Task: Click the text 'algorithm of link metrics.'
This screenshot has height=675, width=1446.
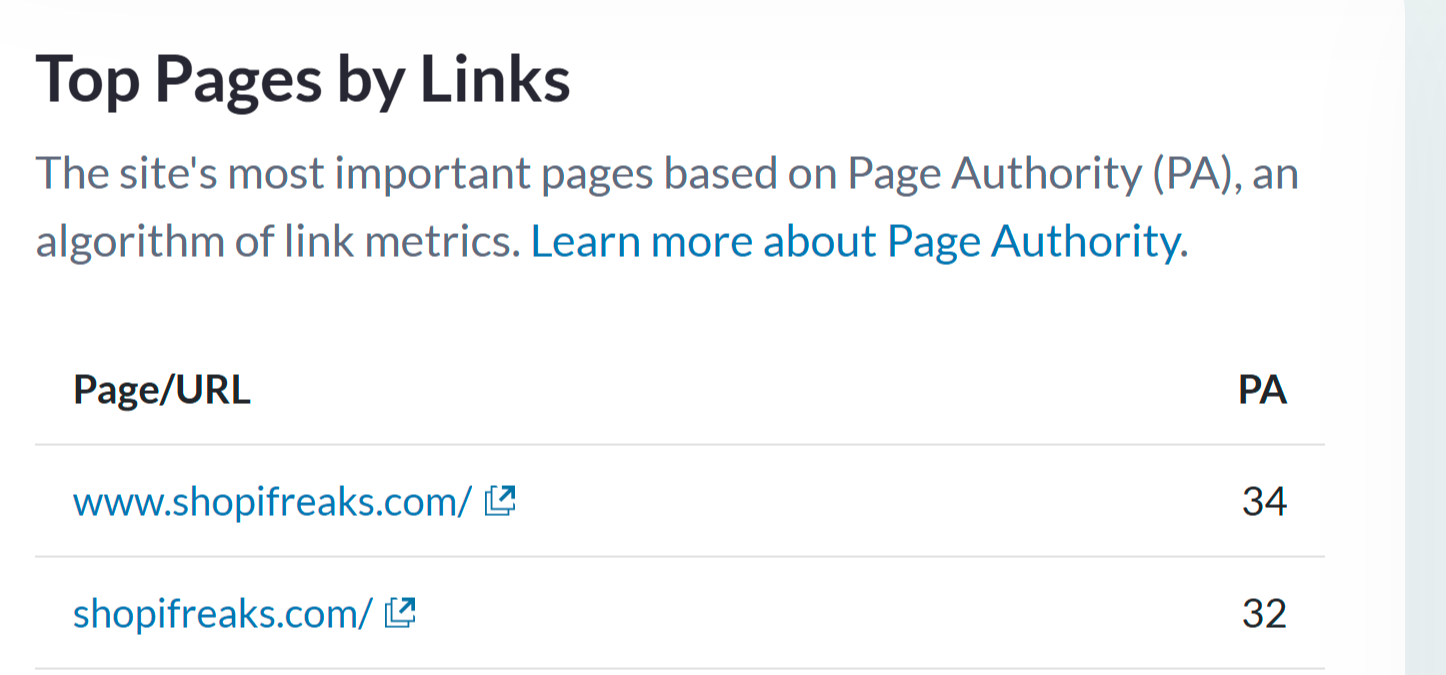Action: click(278, 241)
